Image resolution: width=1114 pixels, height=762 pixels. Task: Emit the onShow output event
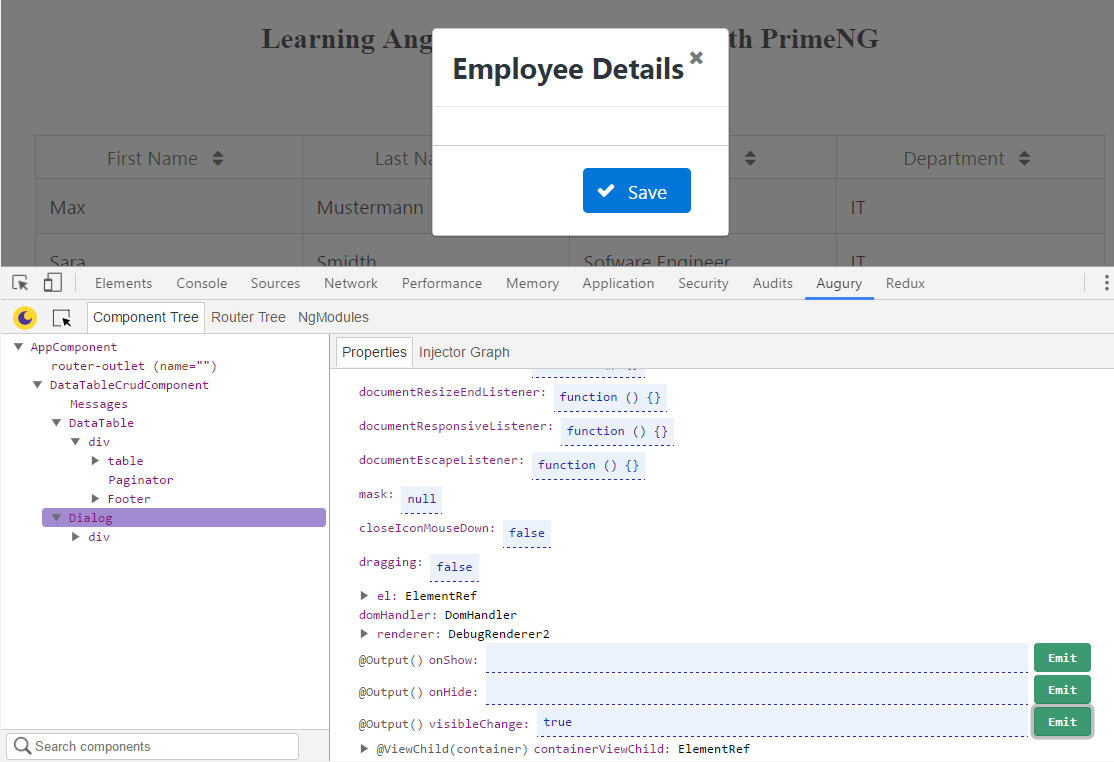point(1062,658)
